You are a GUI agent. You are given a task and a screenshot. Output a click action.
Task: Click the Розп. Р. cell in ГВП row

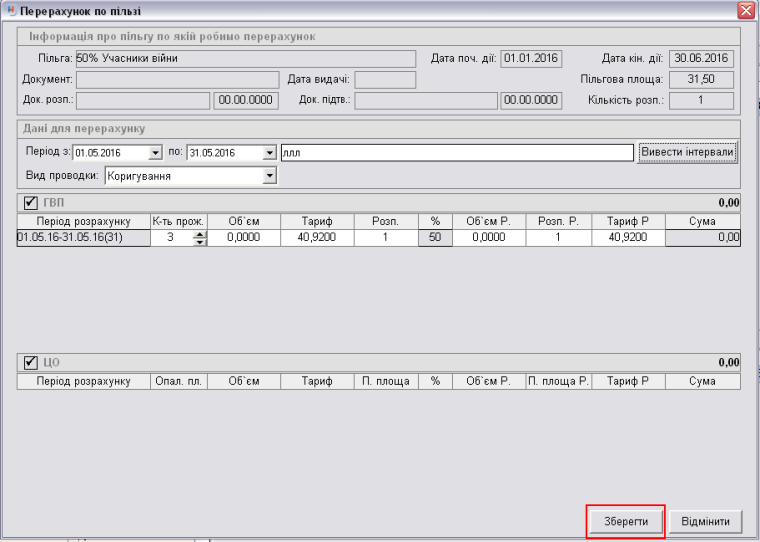click(x=557, y=238)
